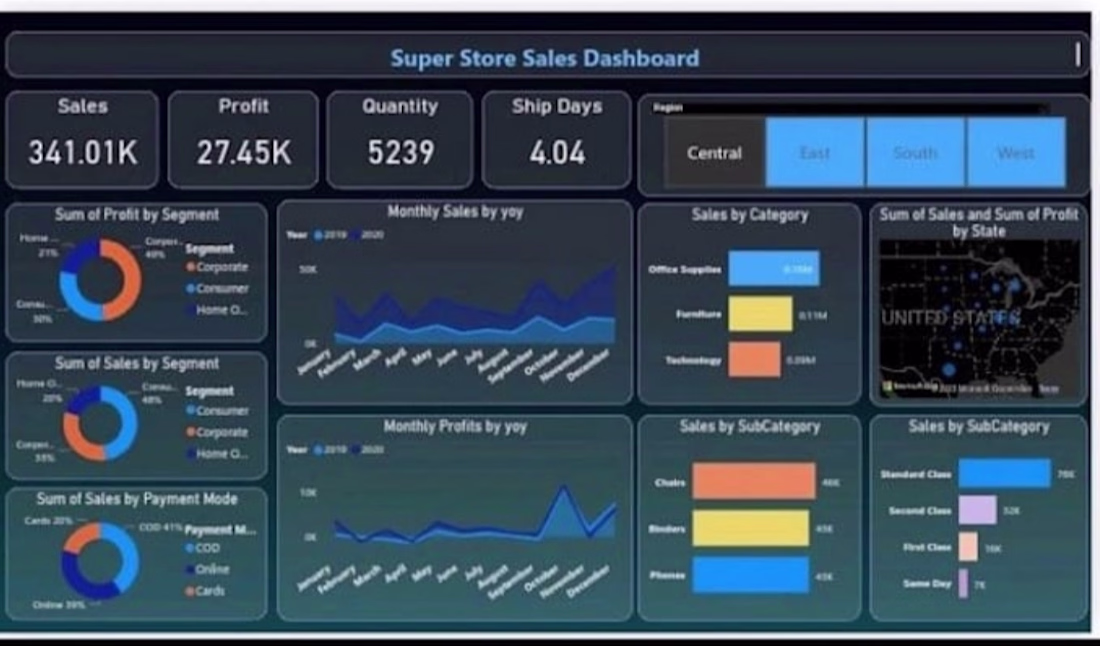Select the West region slicer tile
Image resolution: width=1100 pixels, height=646 pixels.
pos(1016,152)
